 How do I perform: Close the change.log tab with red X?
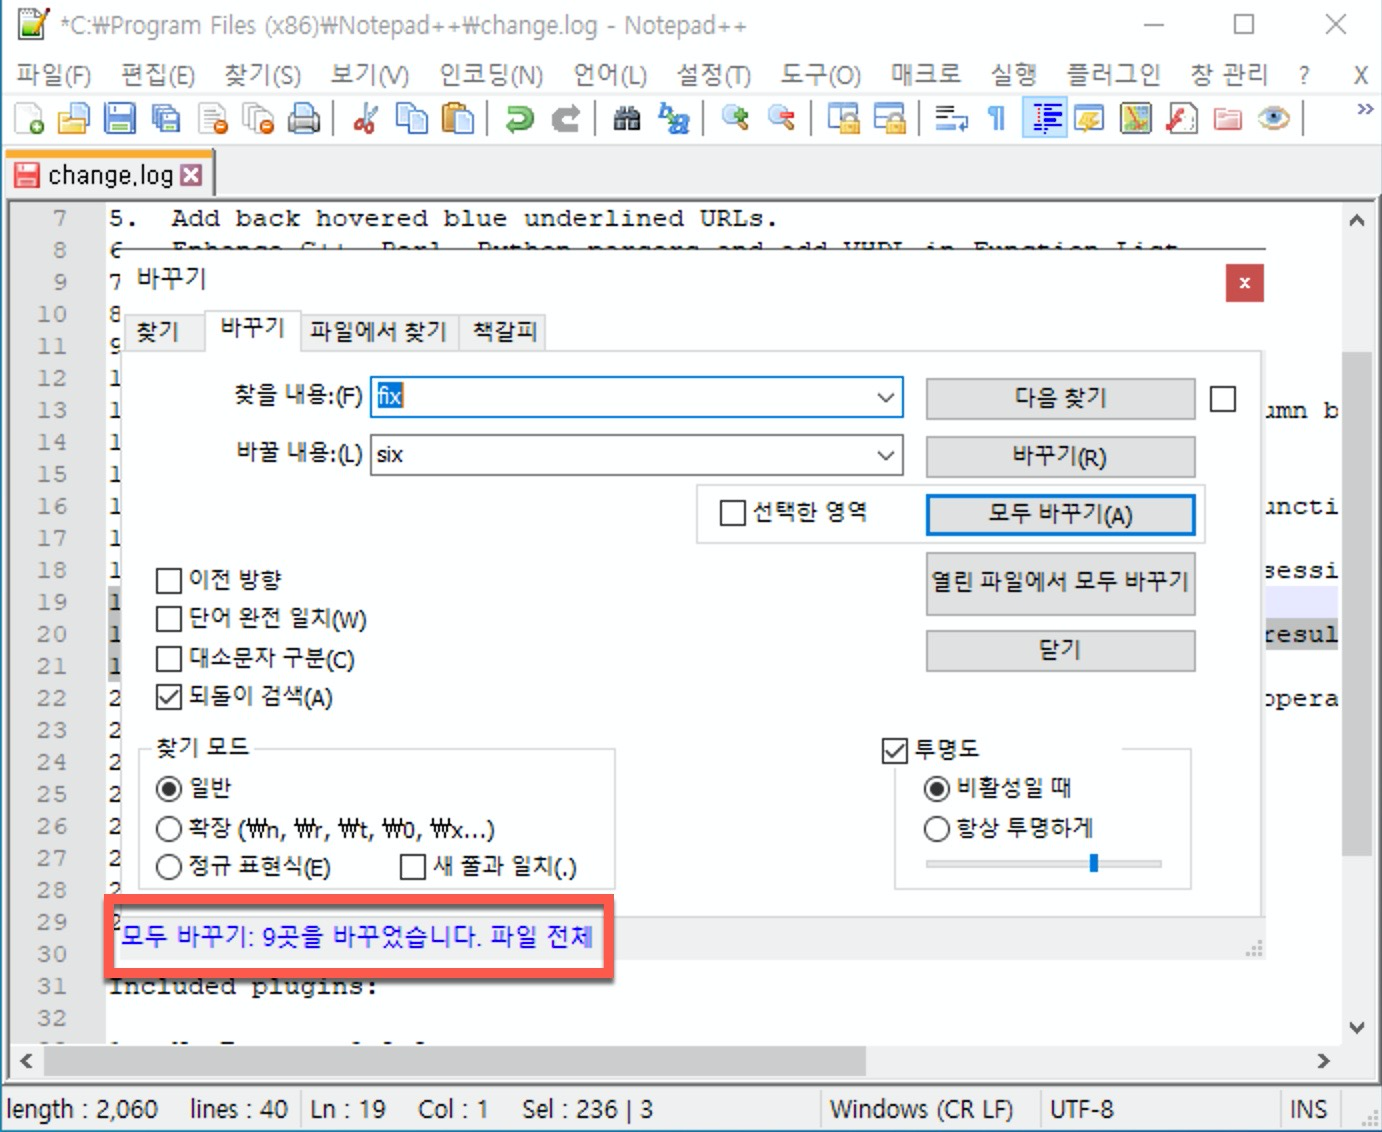click(x=191, y=175)
